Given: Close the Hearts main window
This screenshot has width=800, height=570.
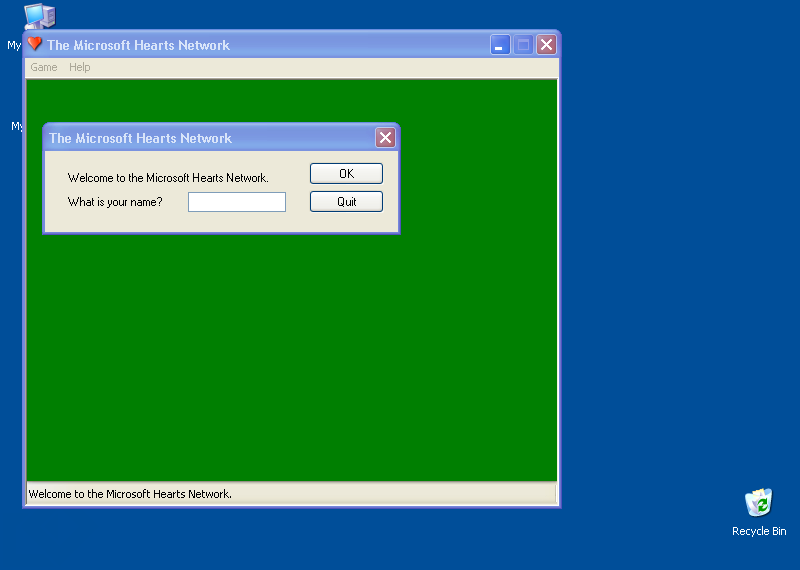Looking at the screenshot, I should [546, 45].
